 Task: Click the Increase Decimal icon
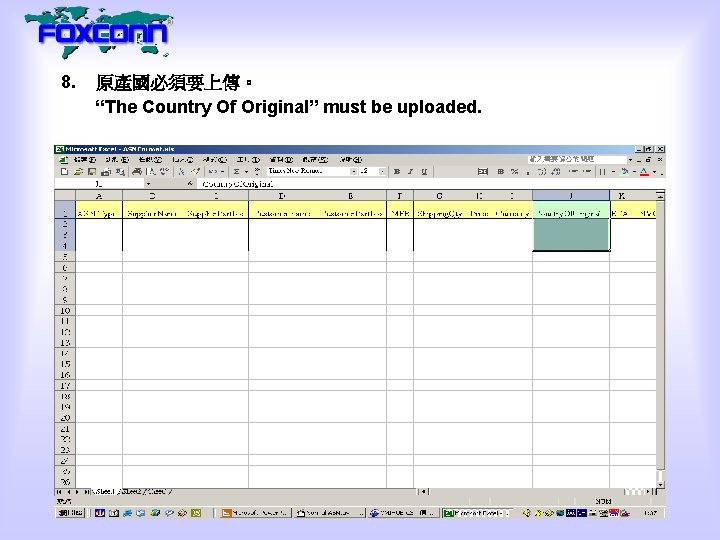(542, 172)
